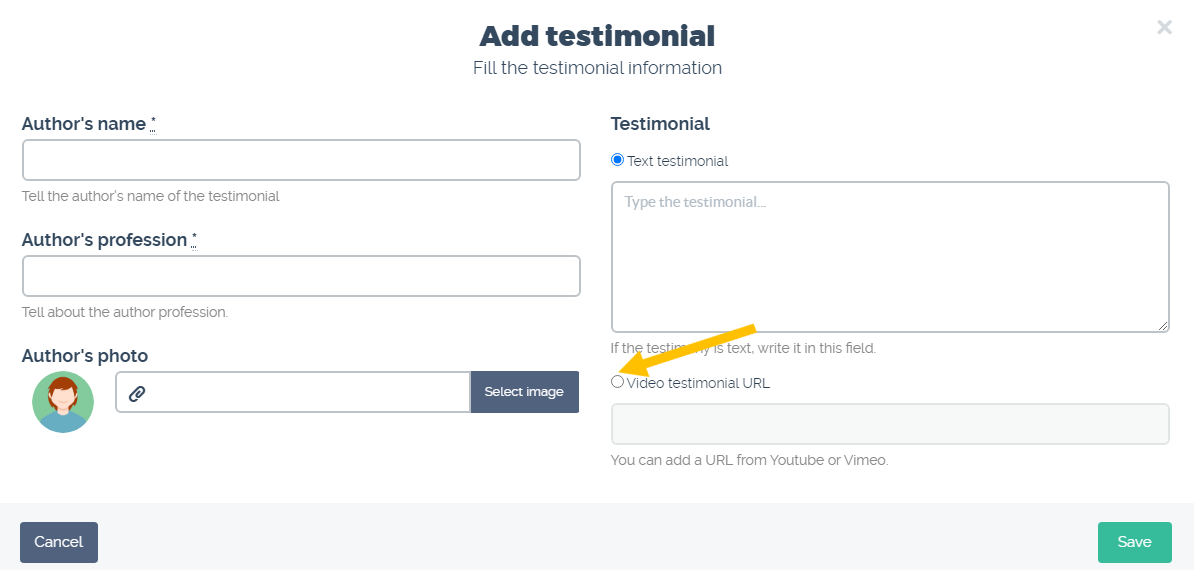Viewport: 1195px width, 570px height.
Task: Click the "Add testimonial" dialog heading
Action: tap(597, 36)
